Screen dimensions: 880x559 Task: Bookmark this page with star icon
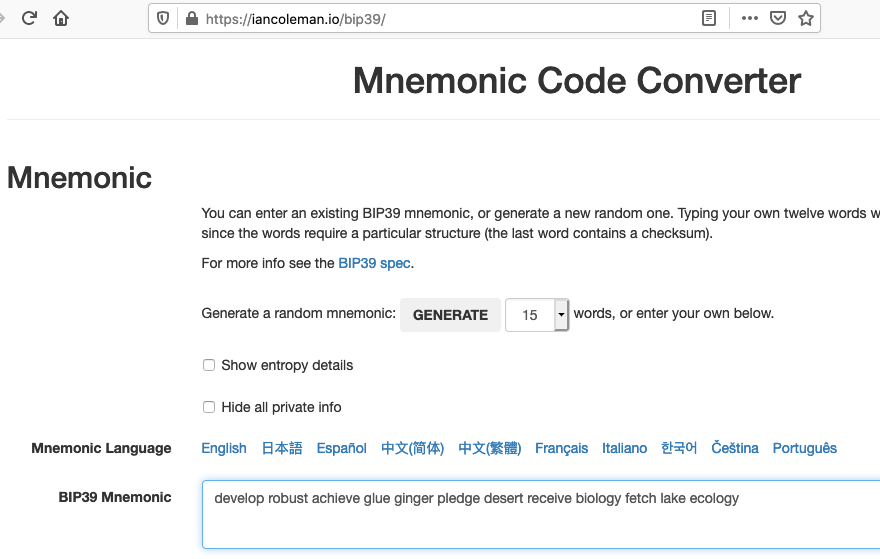coord(806,19)
